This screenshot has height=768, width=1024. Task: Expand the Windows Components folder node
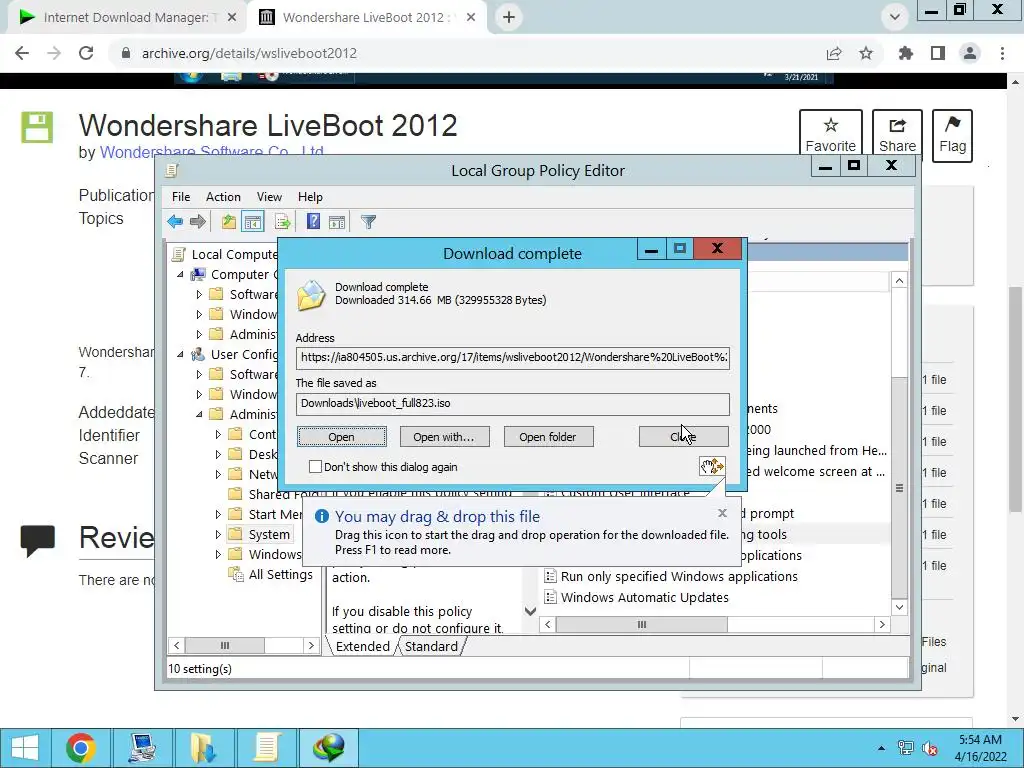(218, 554)
